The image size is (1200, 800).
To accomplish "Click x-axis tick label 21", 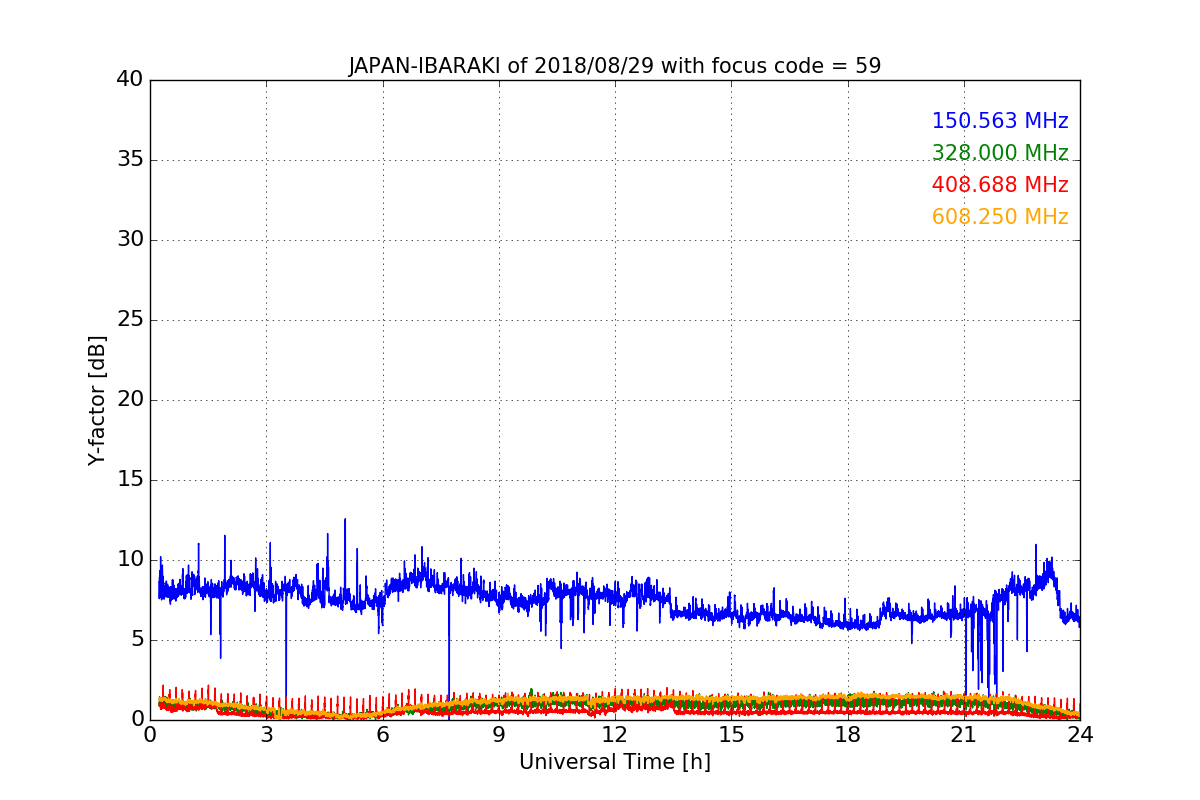I will pos(964,734).
